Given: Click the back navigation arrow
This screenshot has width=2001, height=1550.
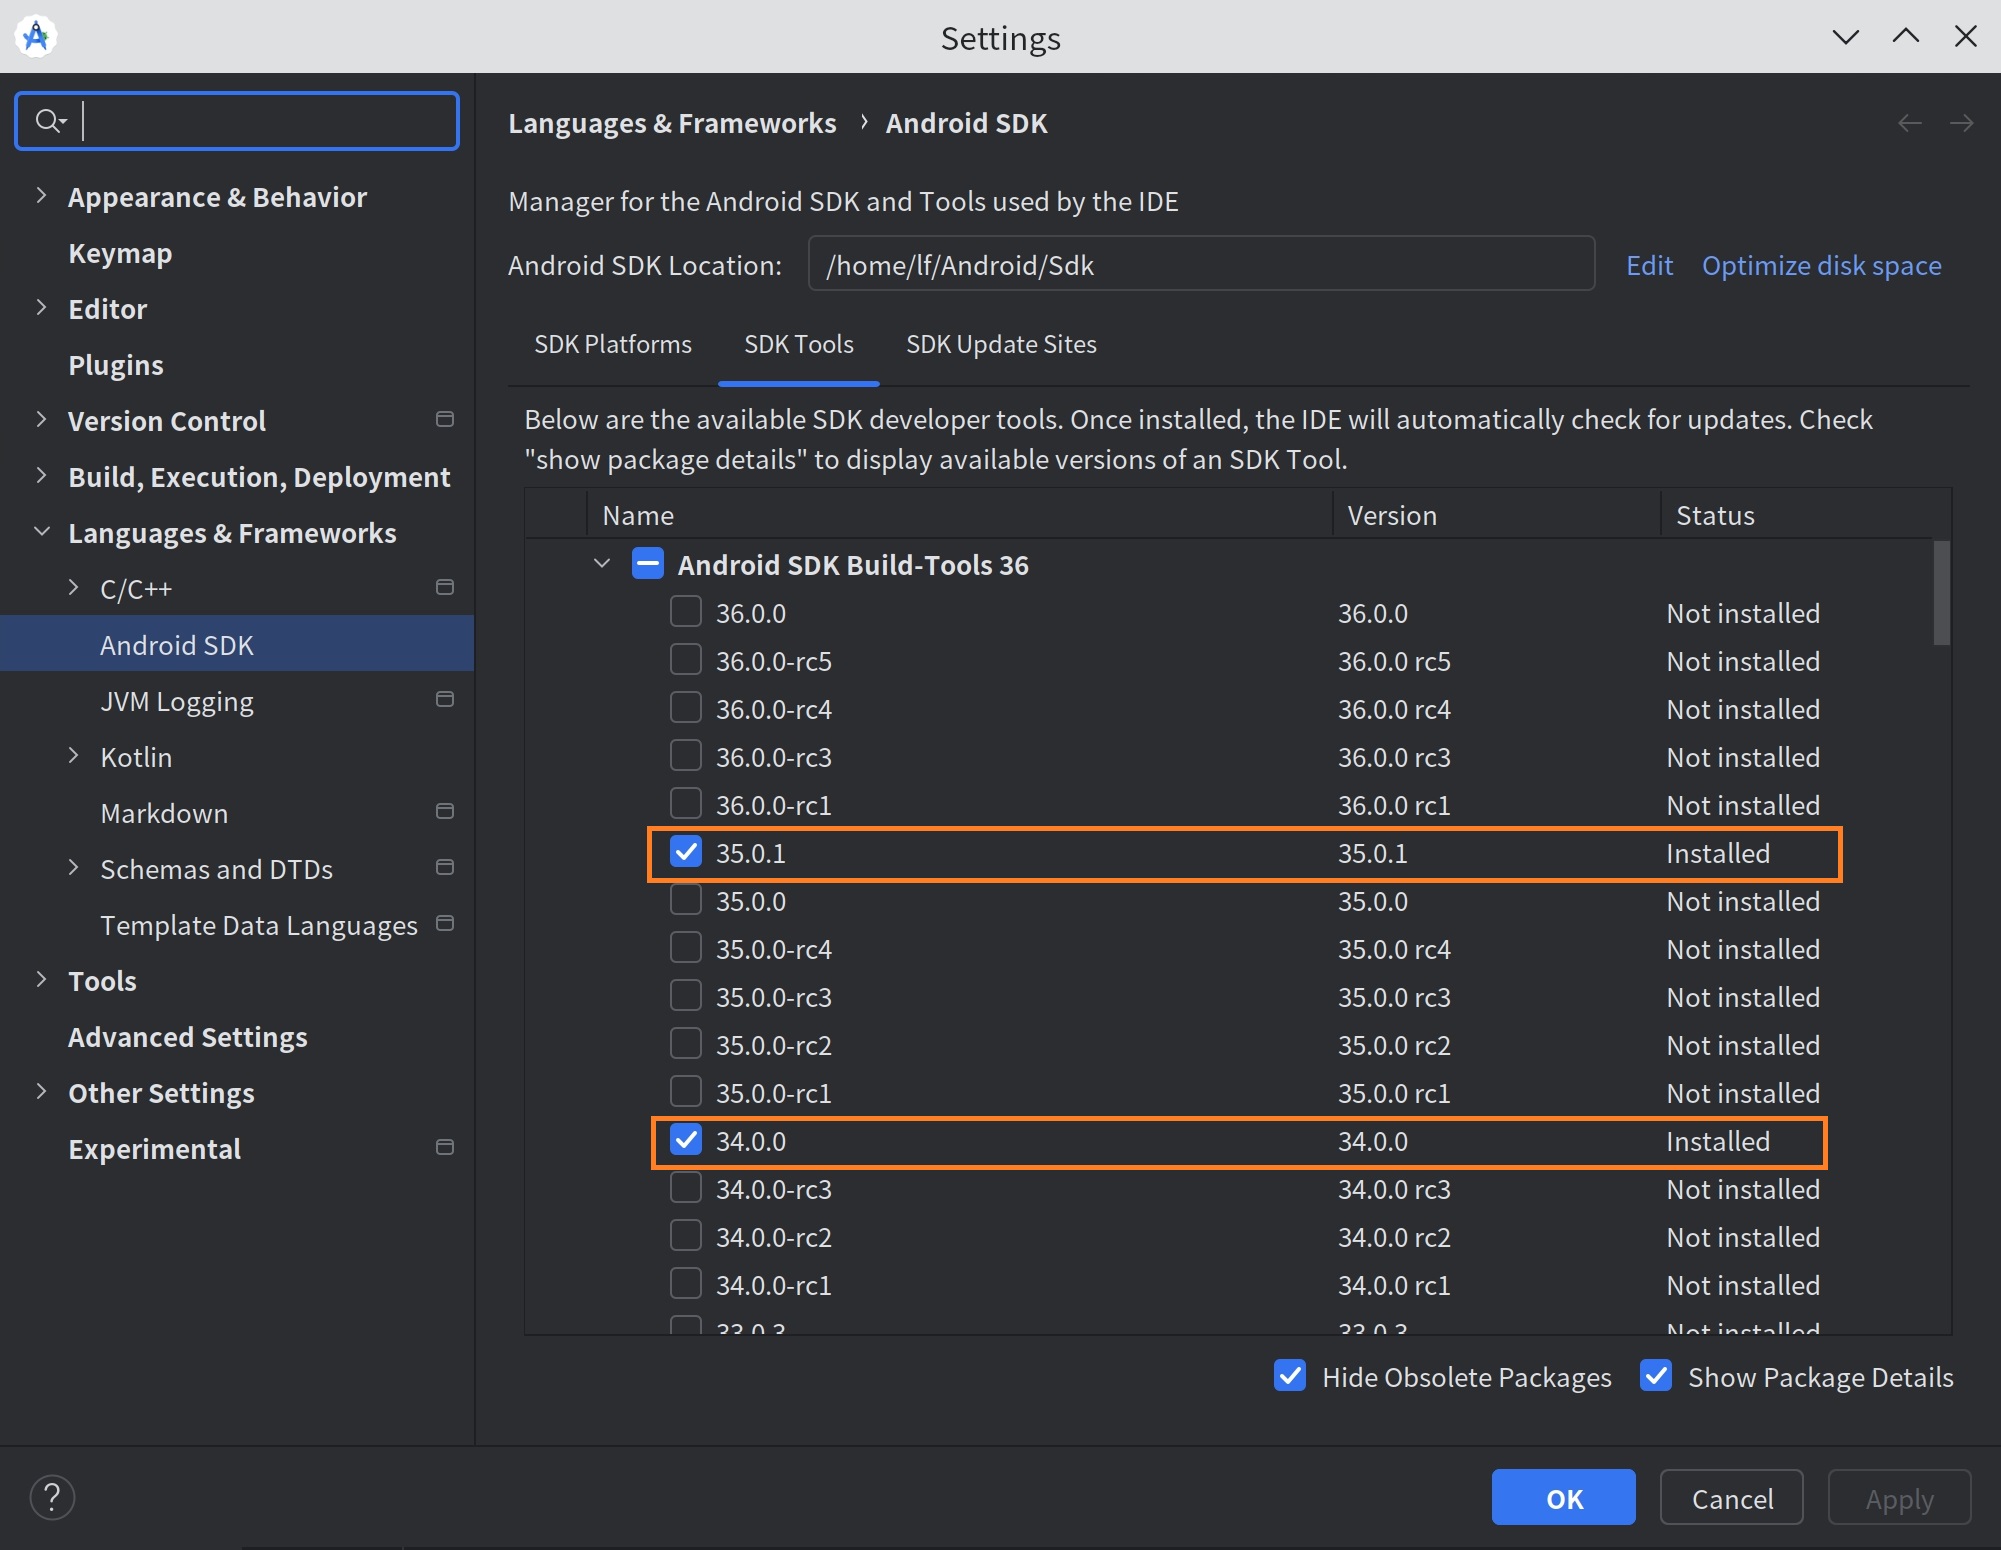Looking at the screenshot, I should (x=1909, y=123).
